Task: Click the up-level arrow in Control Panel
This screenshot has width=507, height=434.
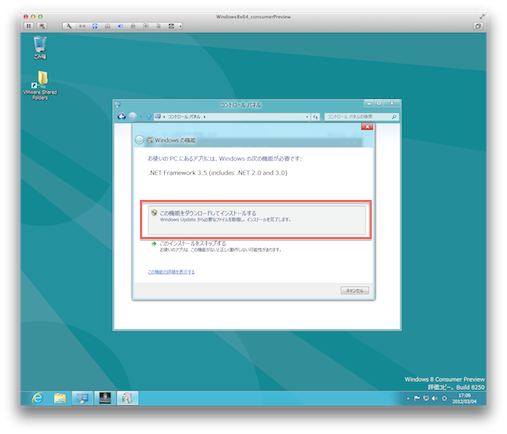Action: [x=149, y=117]
